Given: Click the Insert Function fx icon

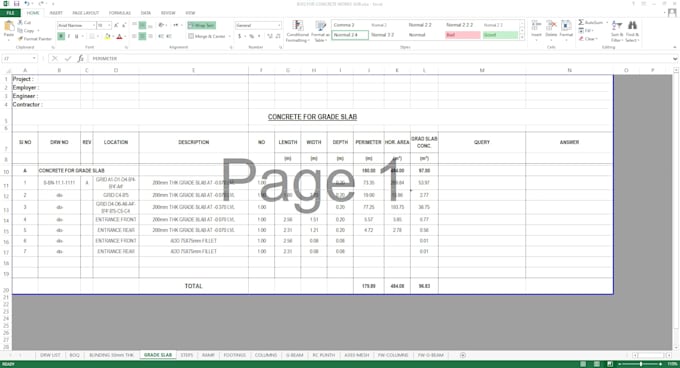Looking at the screenshot, I should coord(81,58).
